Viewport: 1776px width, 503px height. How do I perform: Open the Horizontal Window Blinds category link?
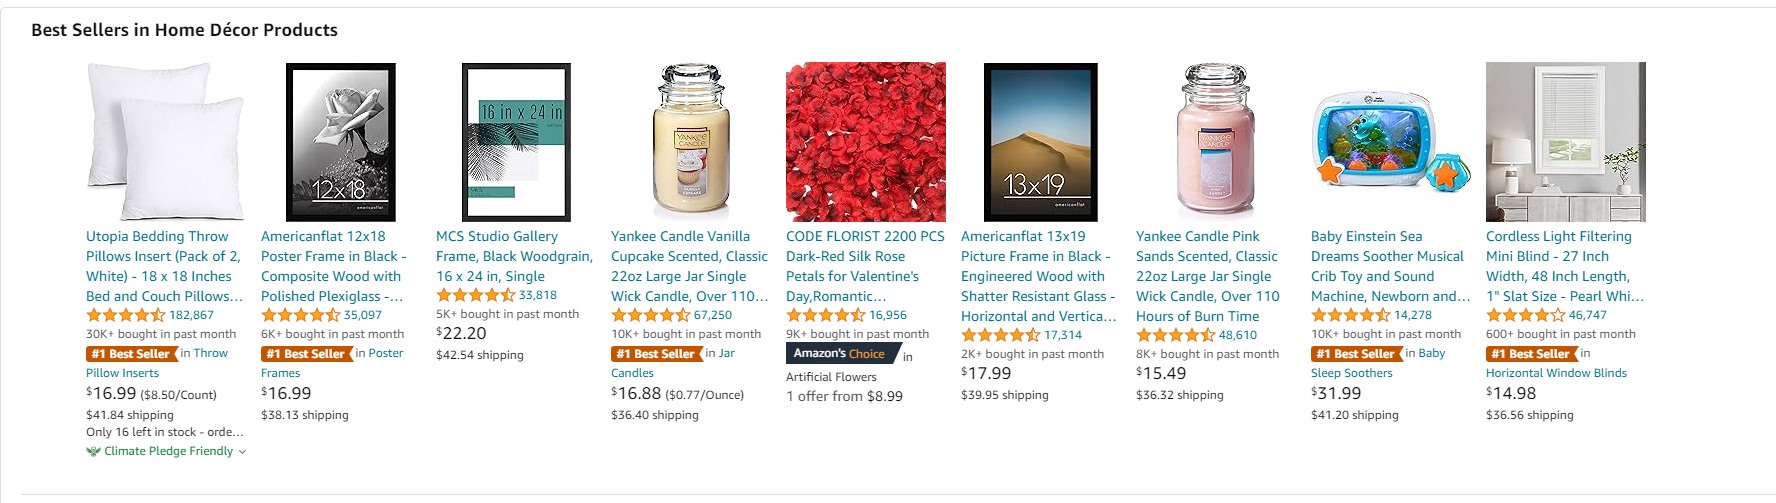pyautogui.click(x=1556, y=373)
